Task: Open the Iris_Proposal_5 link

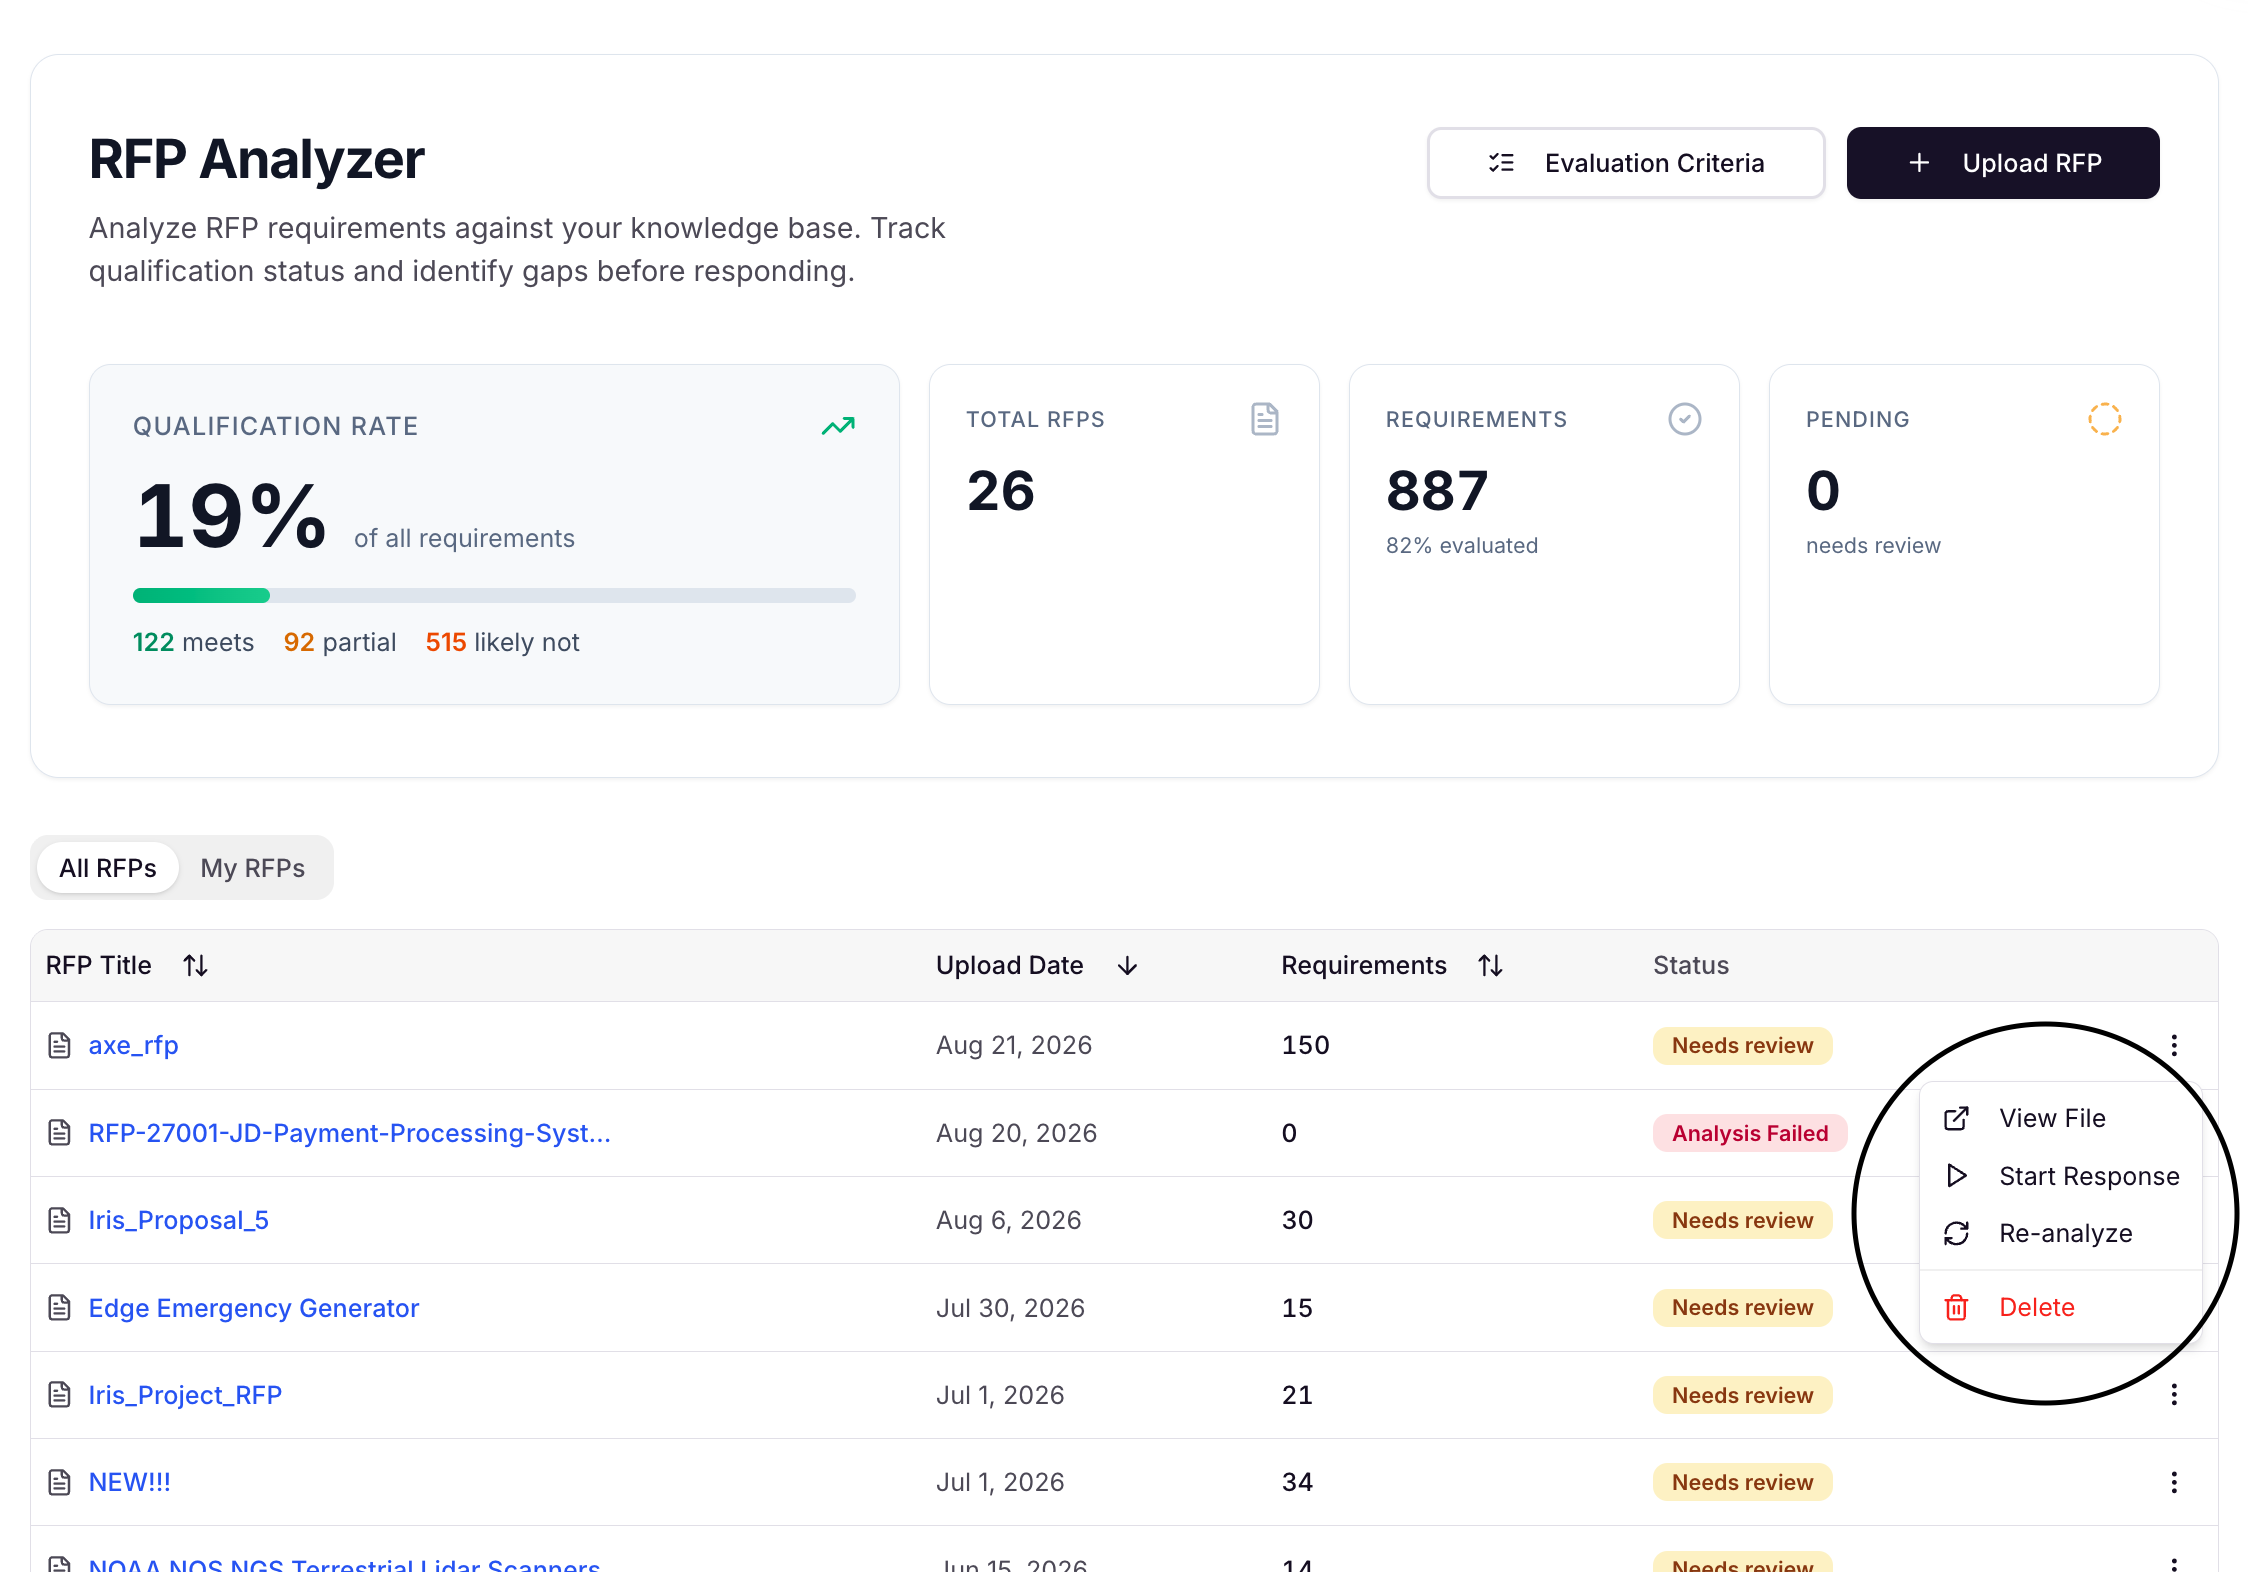Action: pos(178,1220)
